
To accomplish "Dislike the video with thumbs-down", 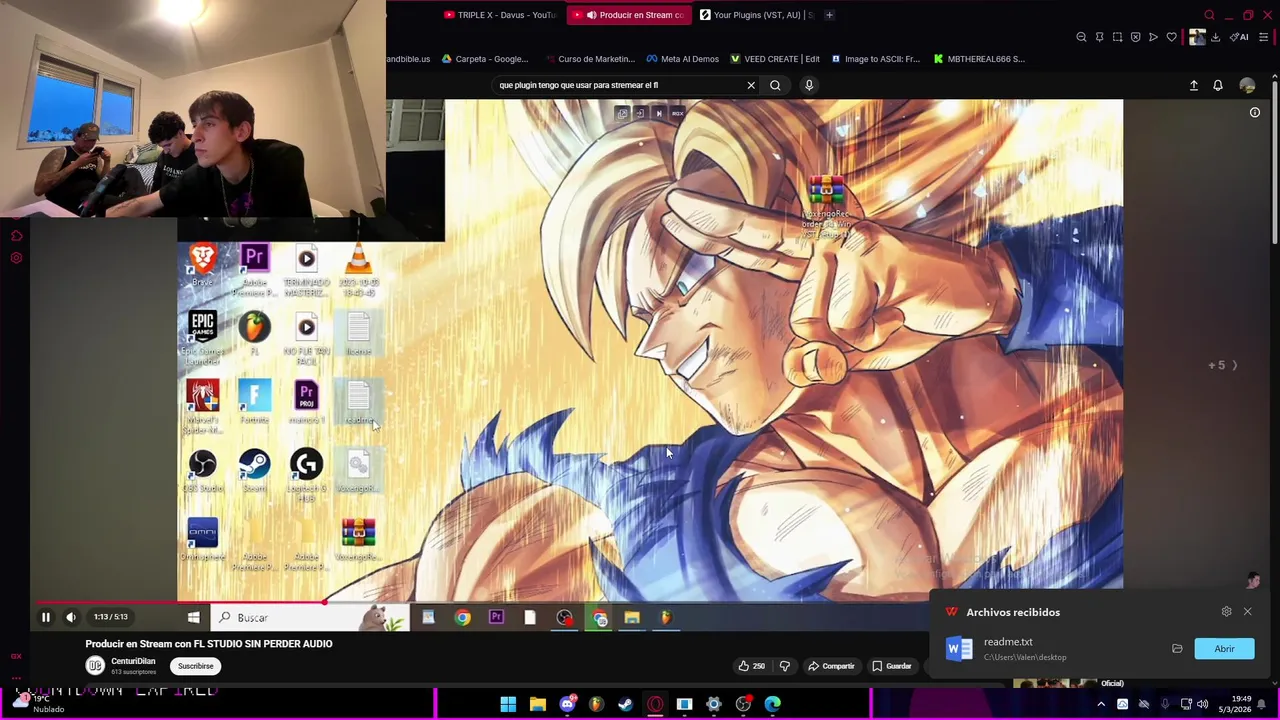I will 784,666.
